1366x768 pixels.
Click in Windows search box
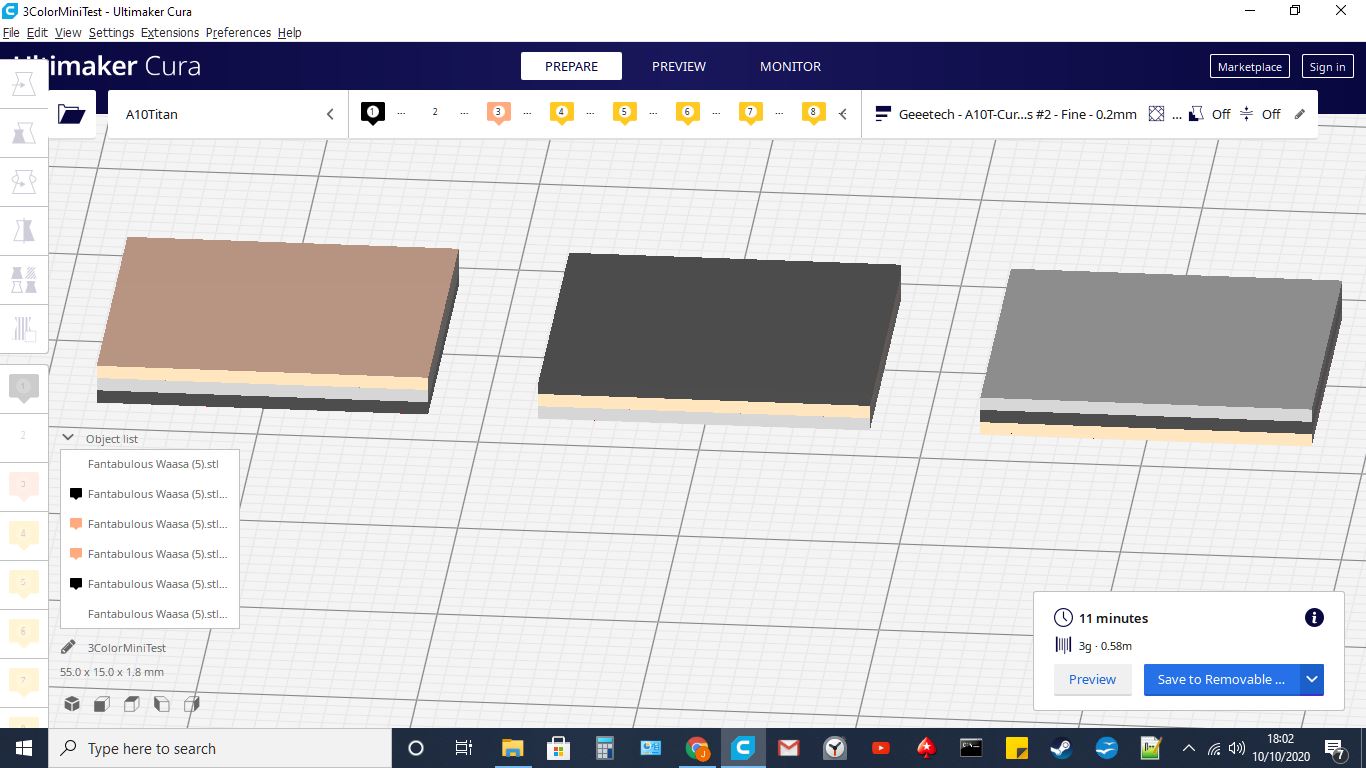(218, 748)
